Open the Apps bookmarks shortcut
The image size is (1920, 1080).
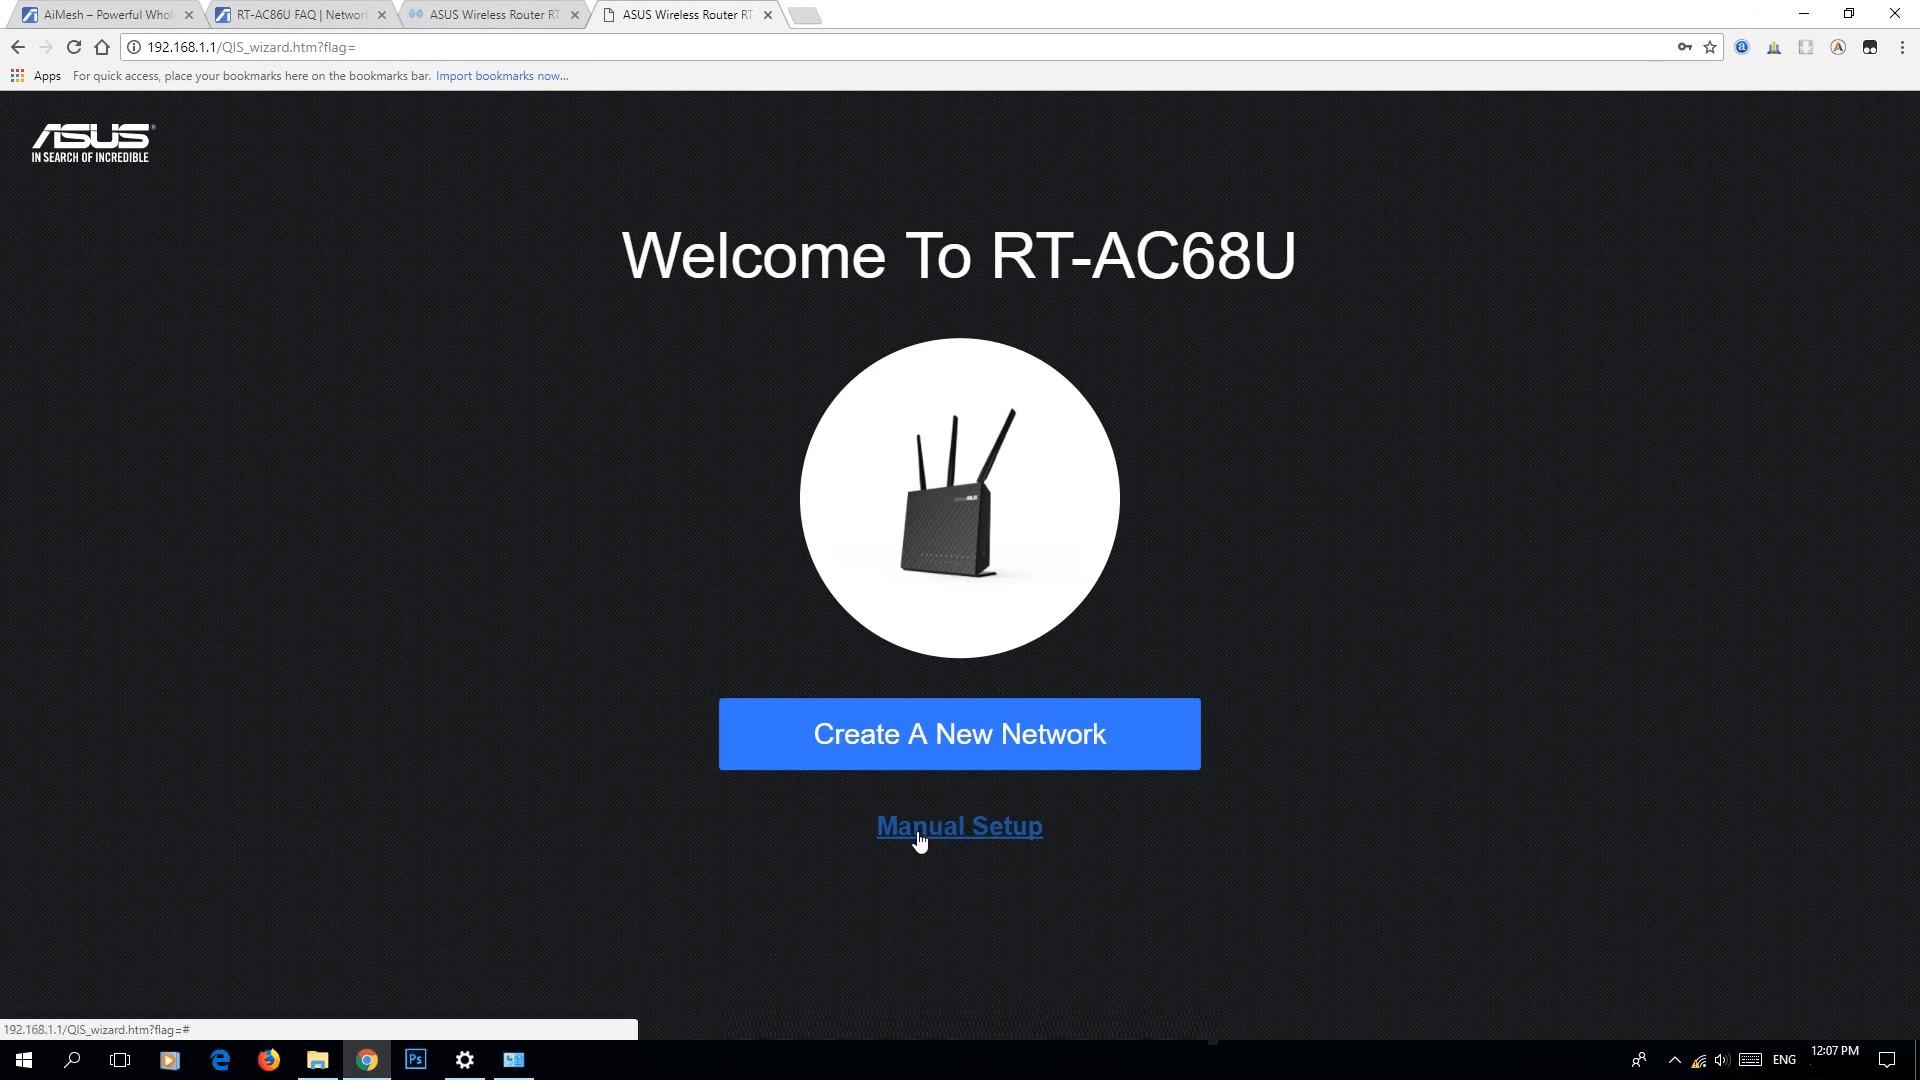[x=36, y=76]
